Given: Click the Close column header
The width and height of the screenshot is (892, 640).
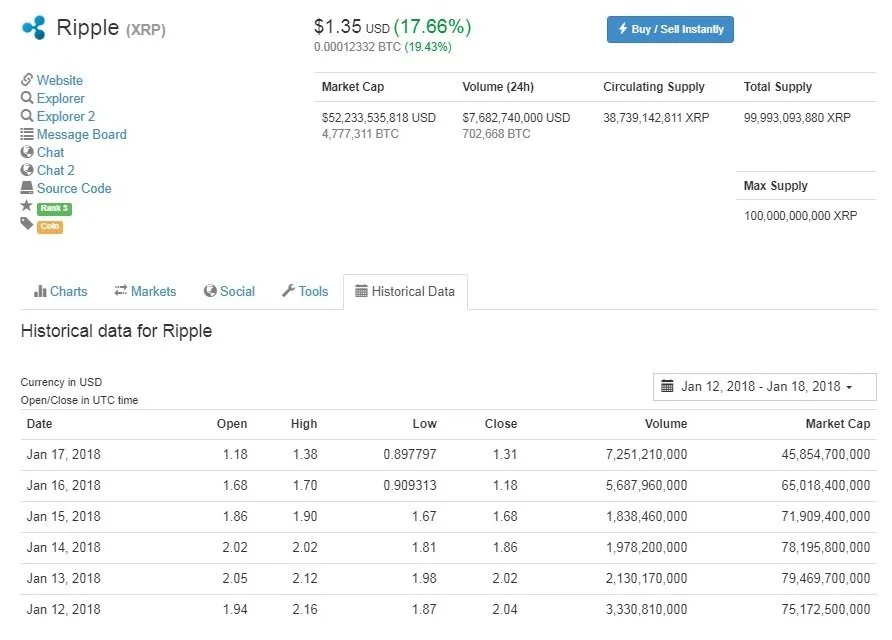Looking at the screenshot, I should coord(501,424).
